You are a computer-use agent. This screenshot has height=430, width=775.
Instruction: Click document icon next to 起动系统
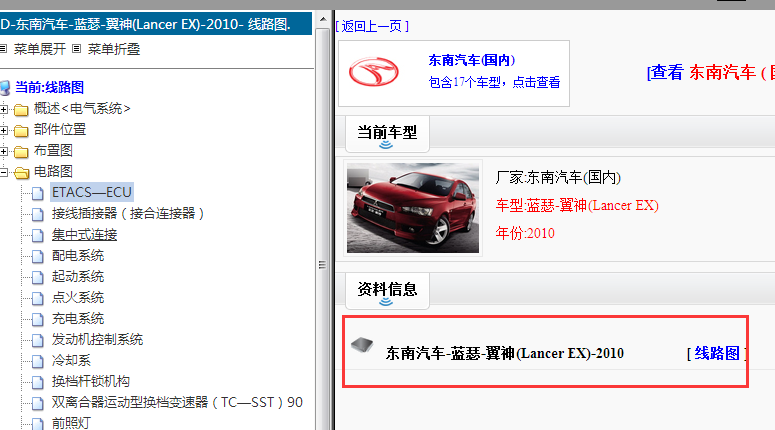(38, 277)
